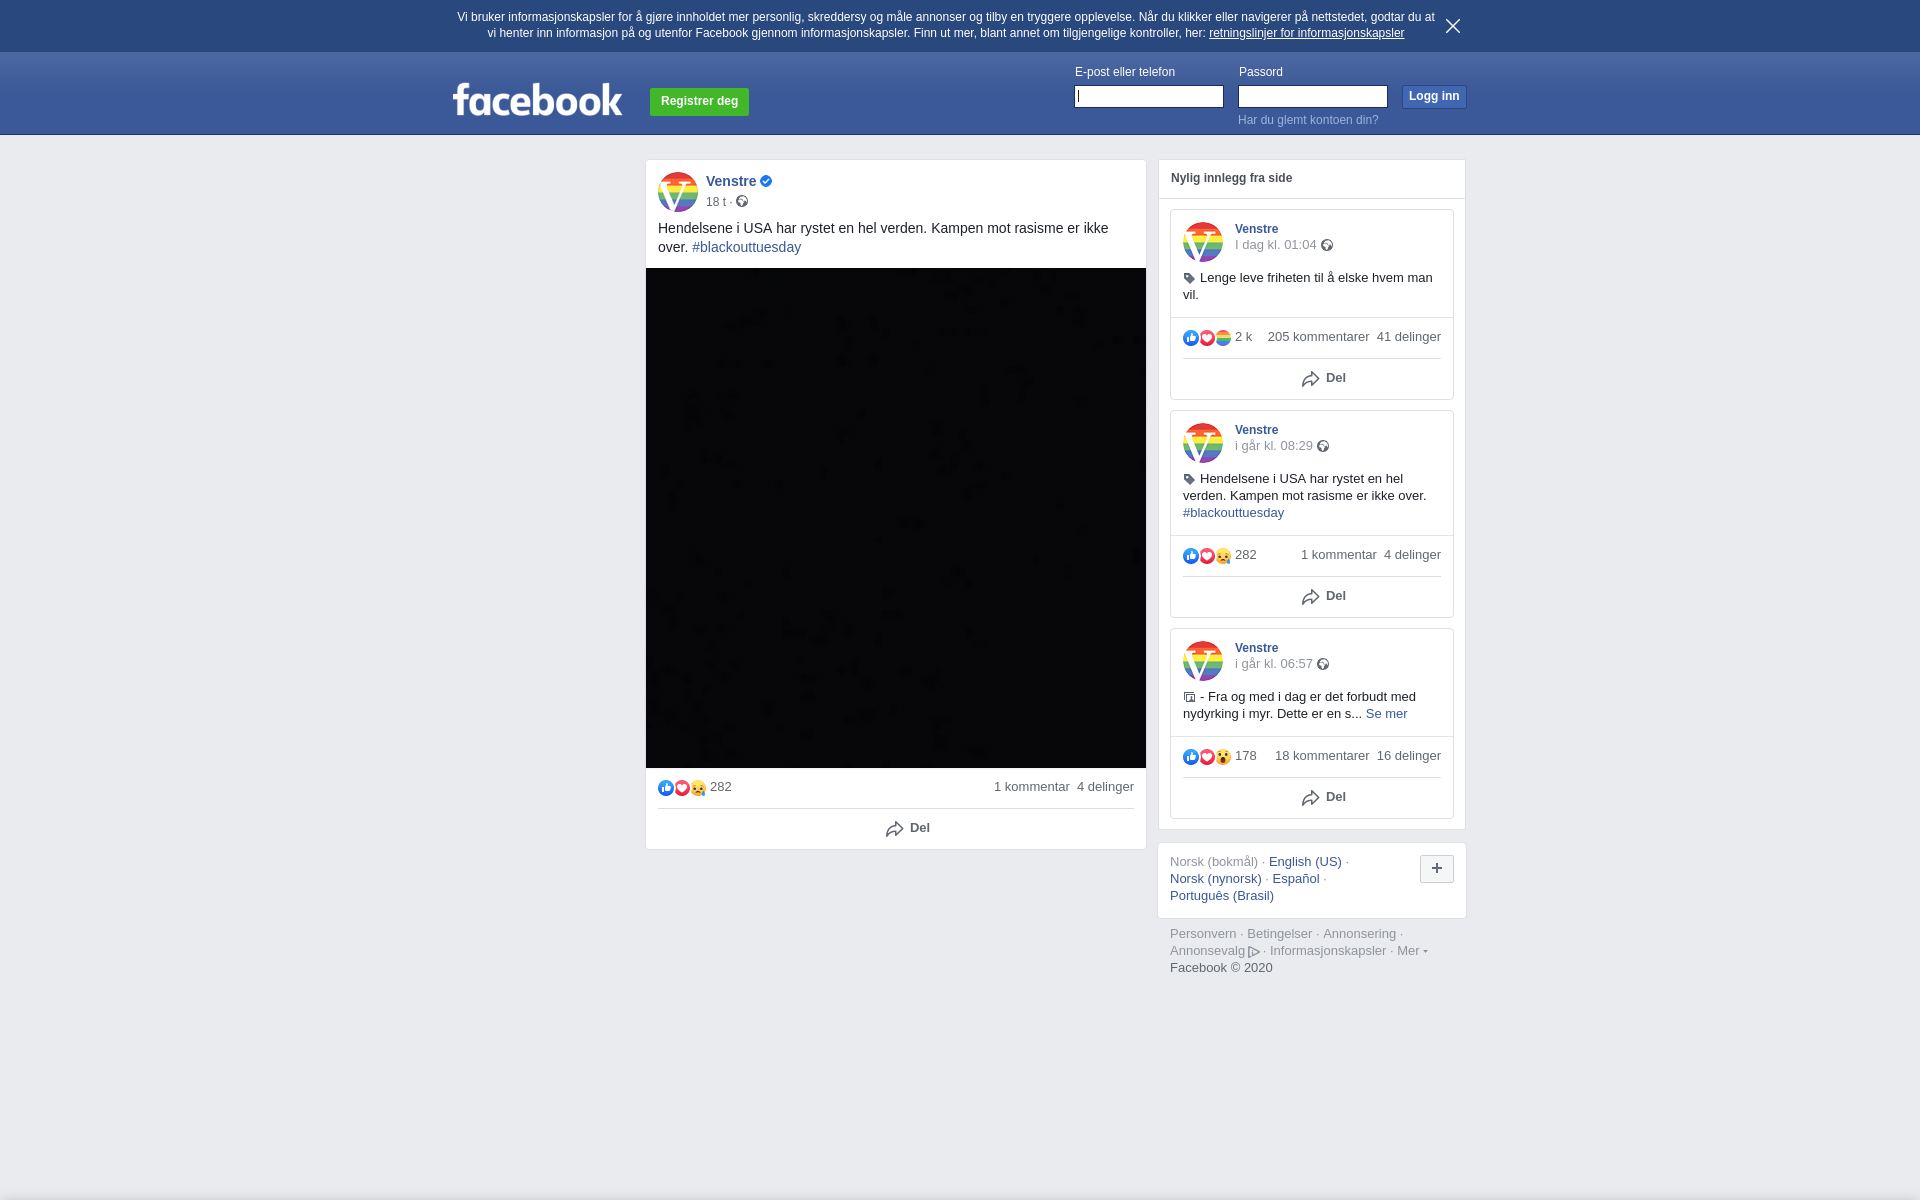Click Del on sidebar 08:29 post

(1324, 596)
